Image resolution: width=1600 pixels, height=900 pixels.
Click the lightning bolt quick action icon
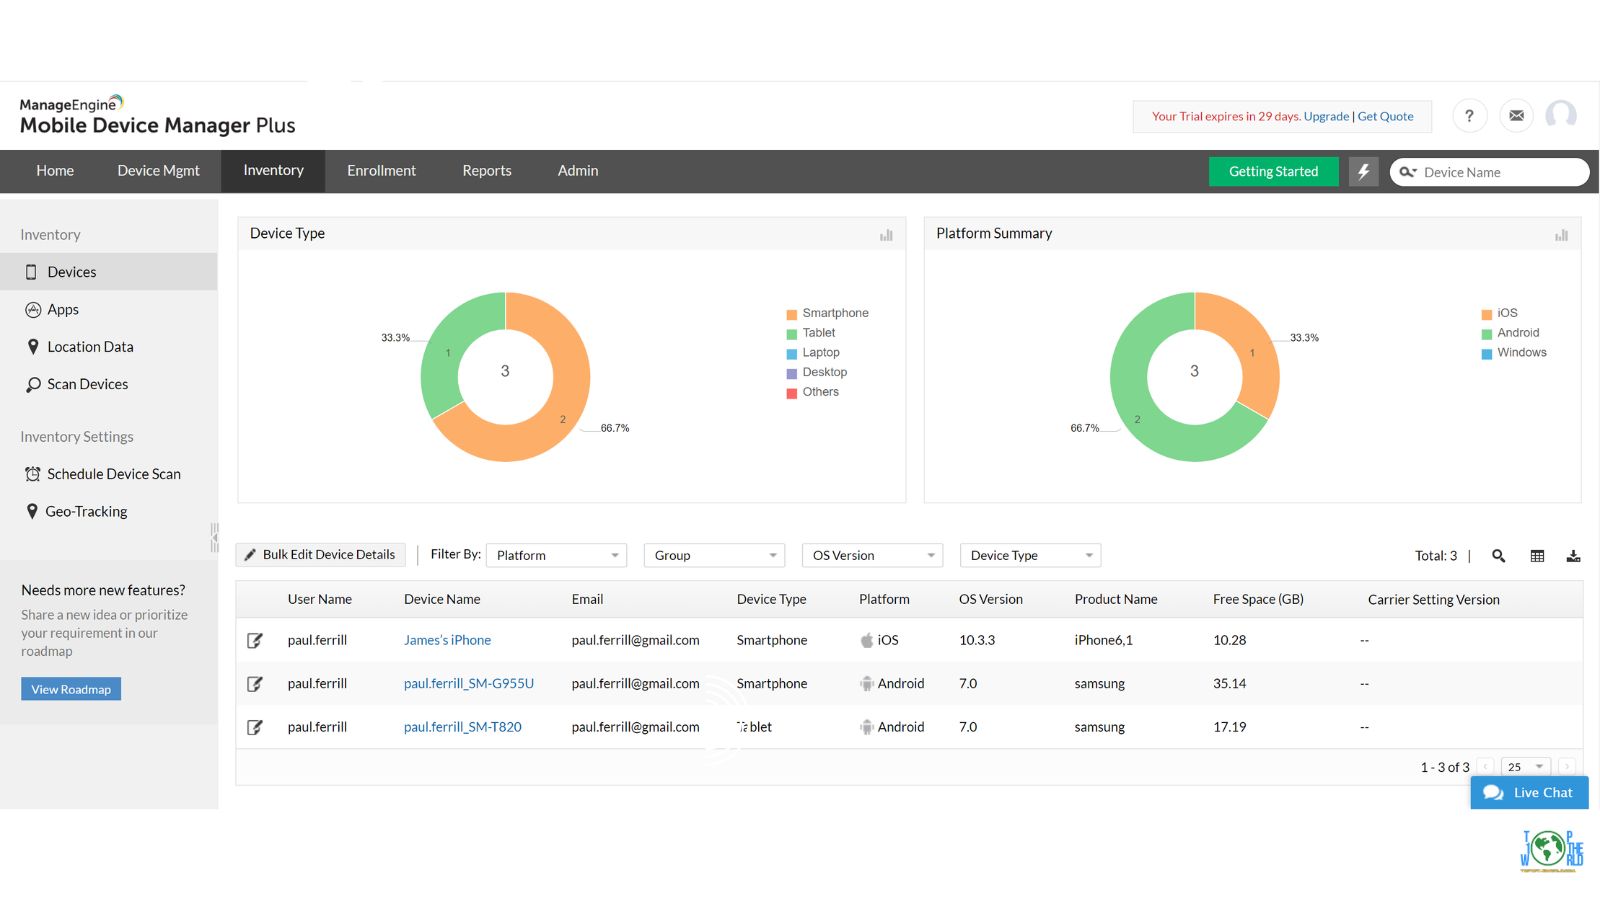[1363, 172]
